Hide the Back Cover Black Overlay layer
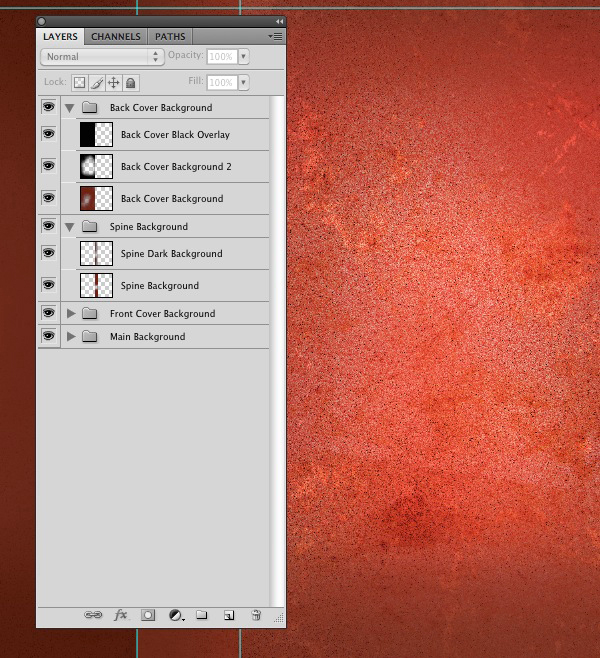The height and width of the screenshot is (658, 600). coord(49,134)
